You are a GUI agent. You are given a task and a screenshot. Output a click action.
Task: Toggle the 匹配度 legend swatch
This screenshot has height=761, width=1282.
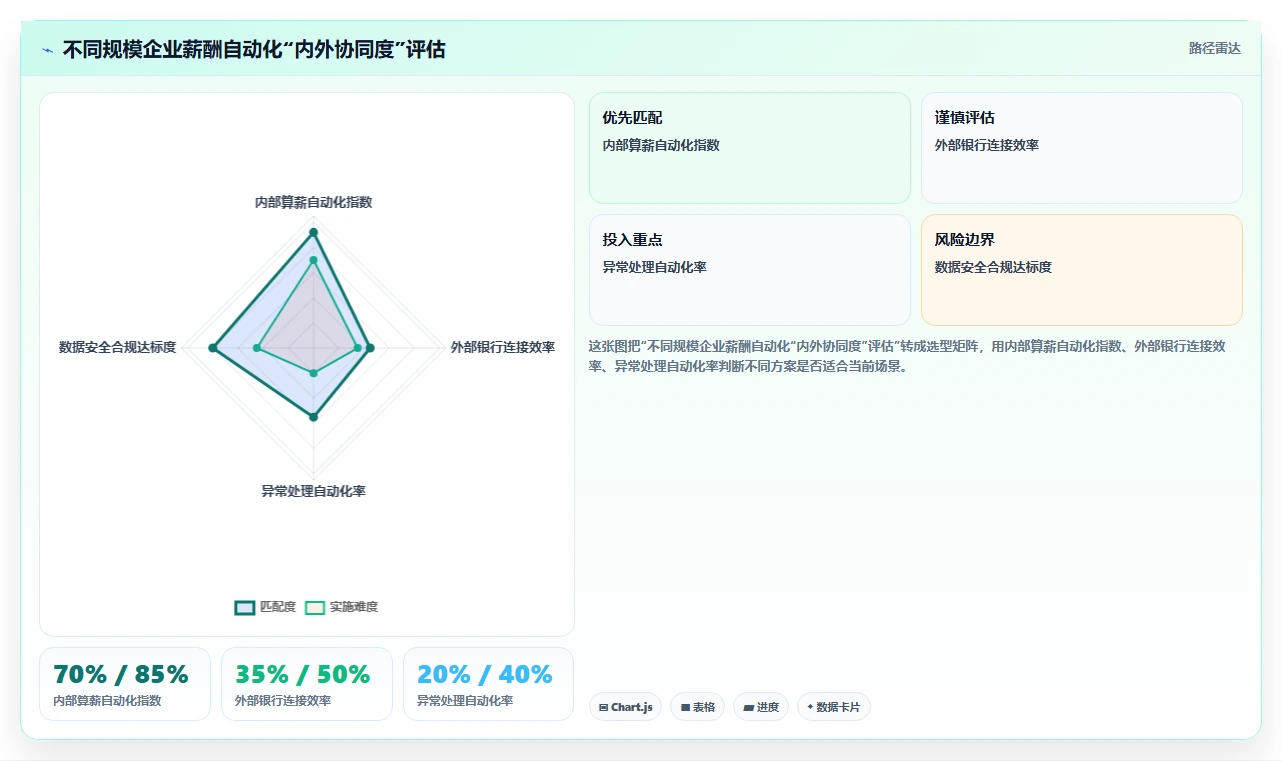(245, 607)
